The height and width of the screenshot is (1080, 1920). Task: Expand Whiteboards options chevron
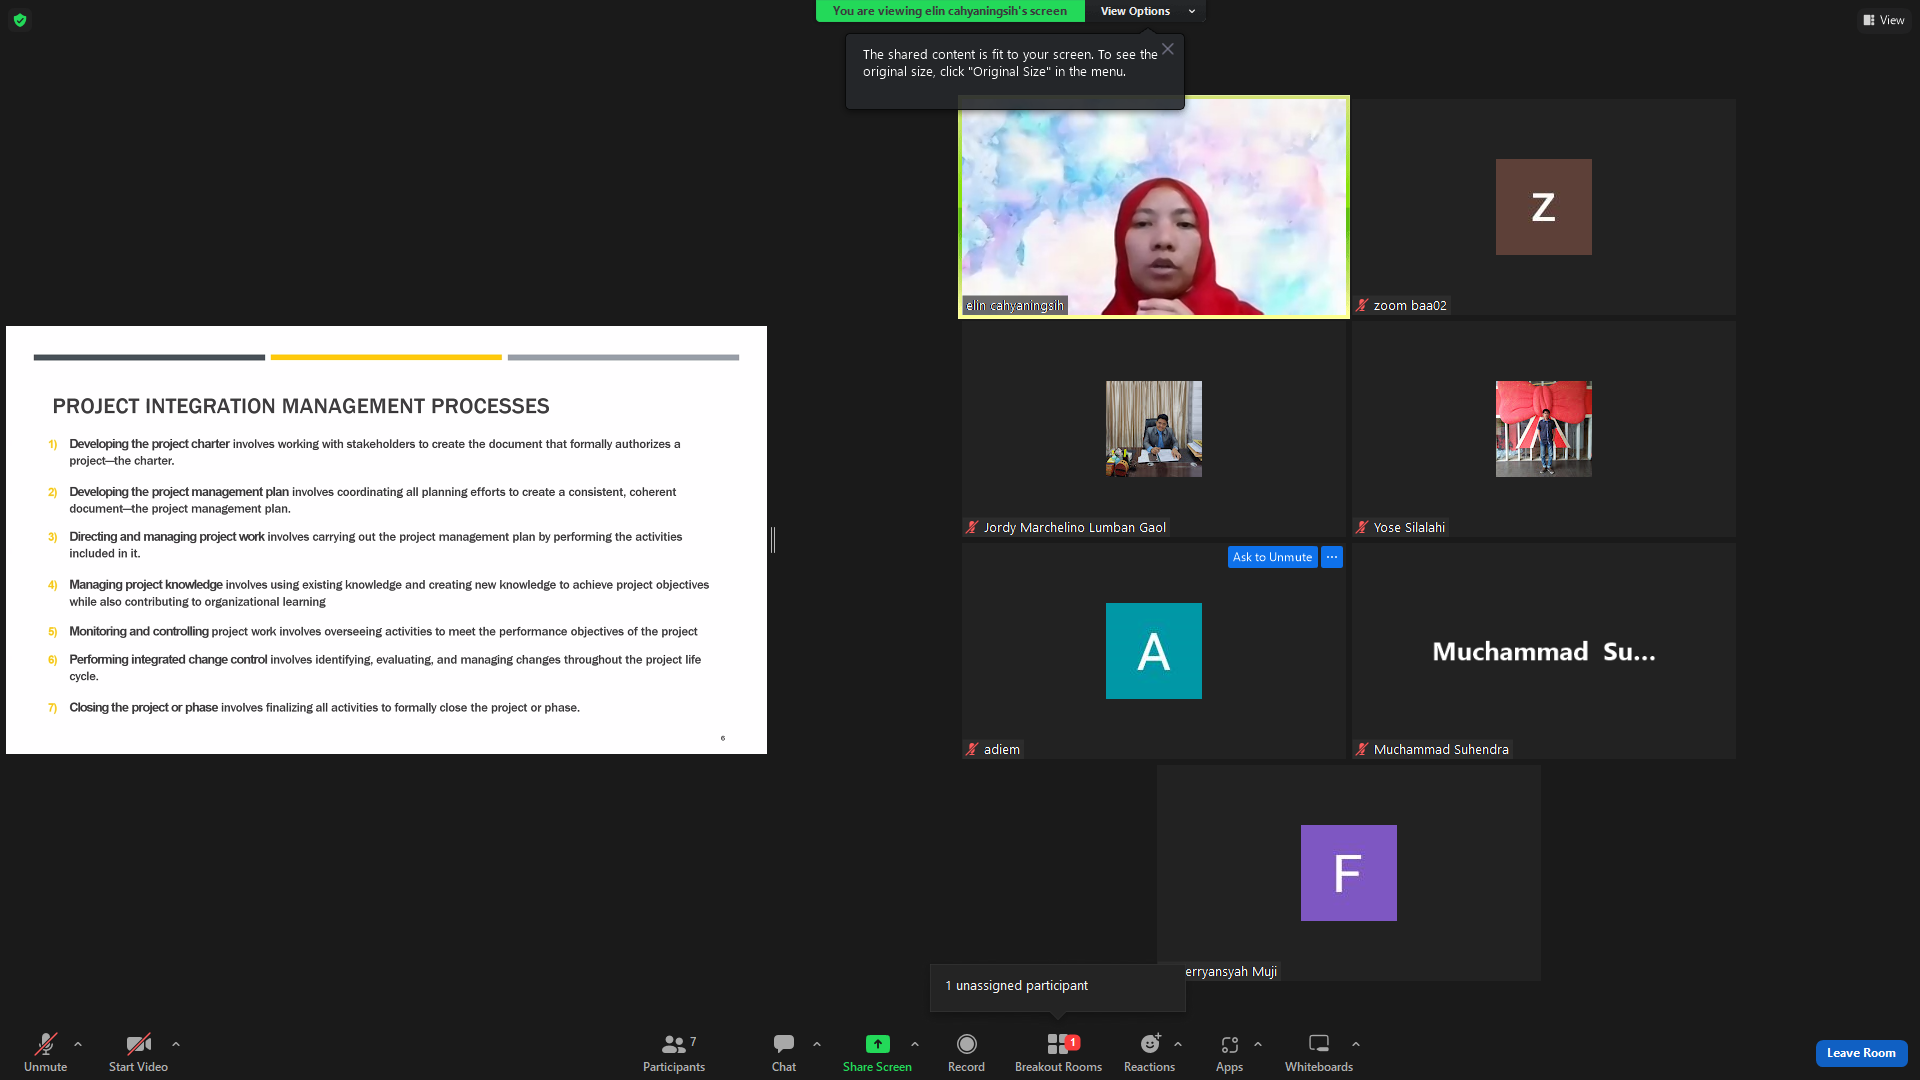pyautogui.click(x=1356, y=1044)
